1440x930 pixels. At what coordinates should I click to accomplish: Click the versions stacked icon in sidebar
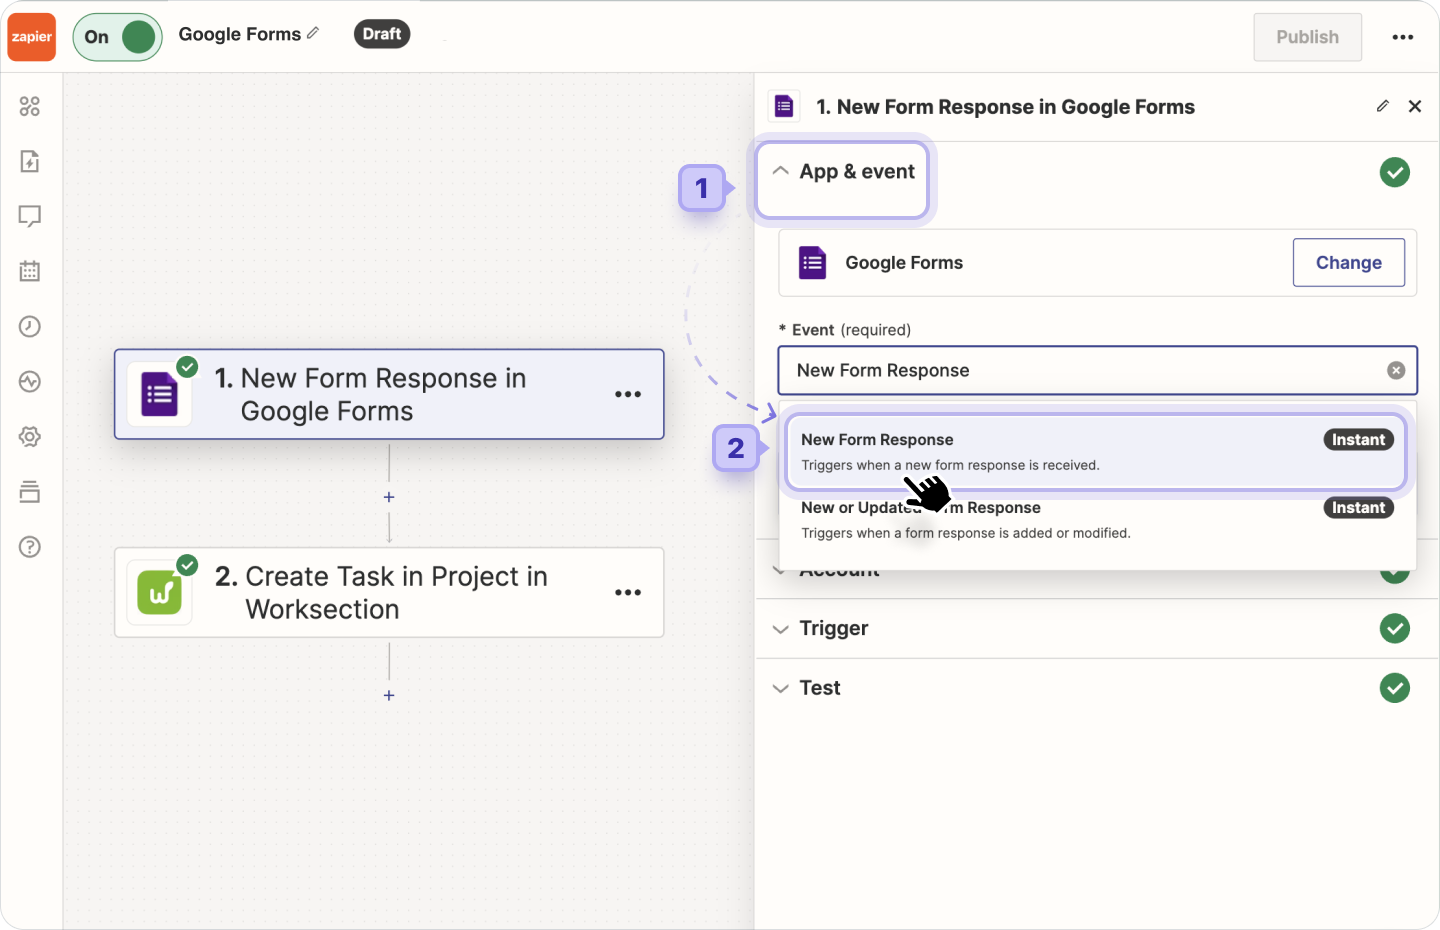(x=30, y=491)
